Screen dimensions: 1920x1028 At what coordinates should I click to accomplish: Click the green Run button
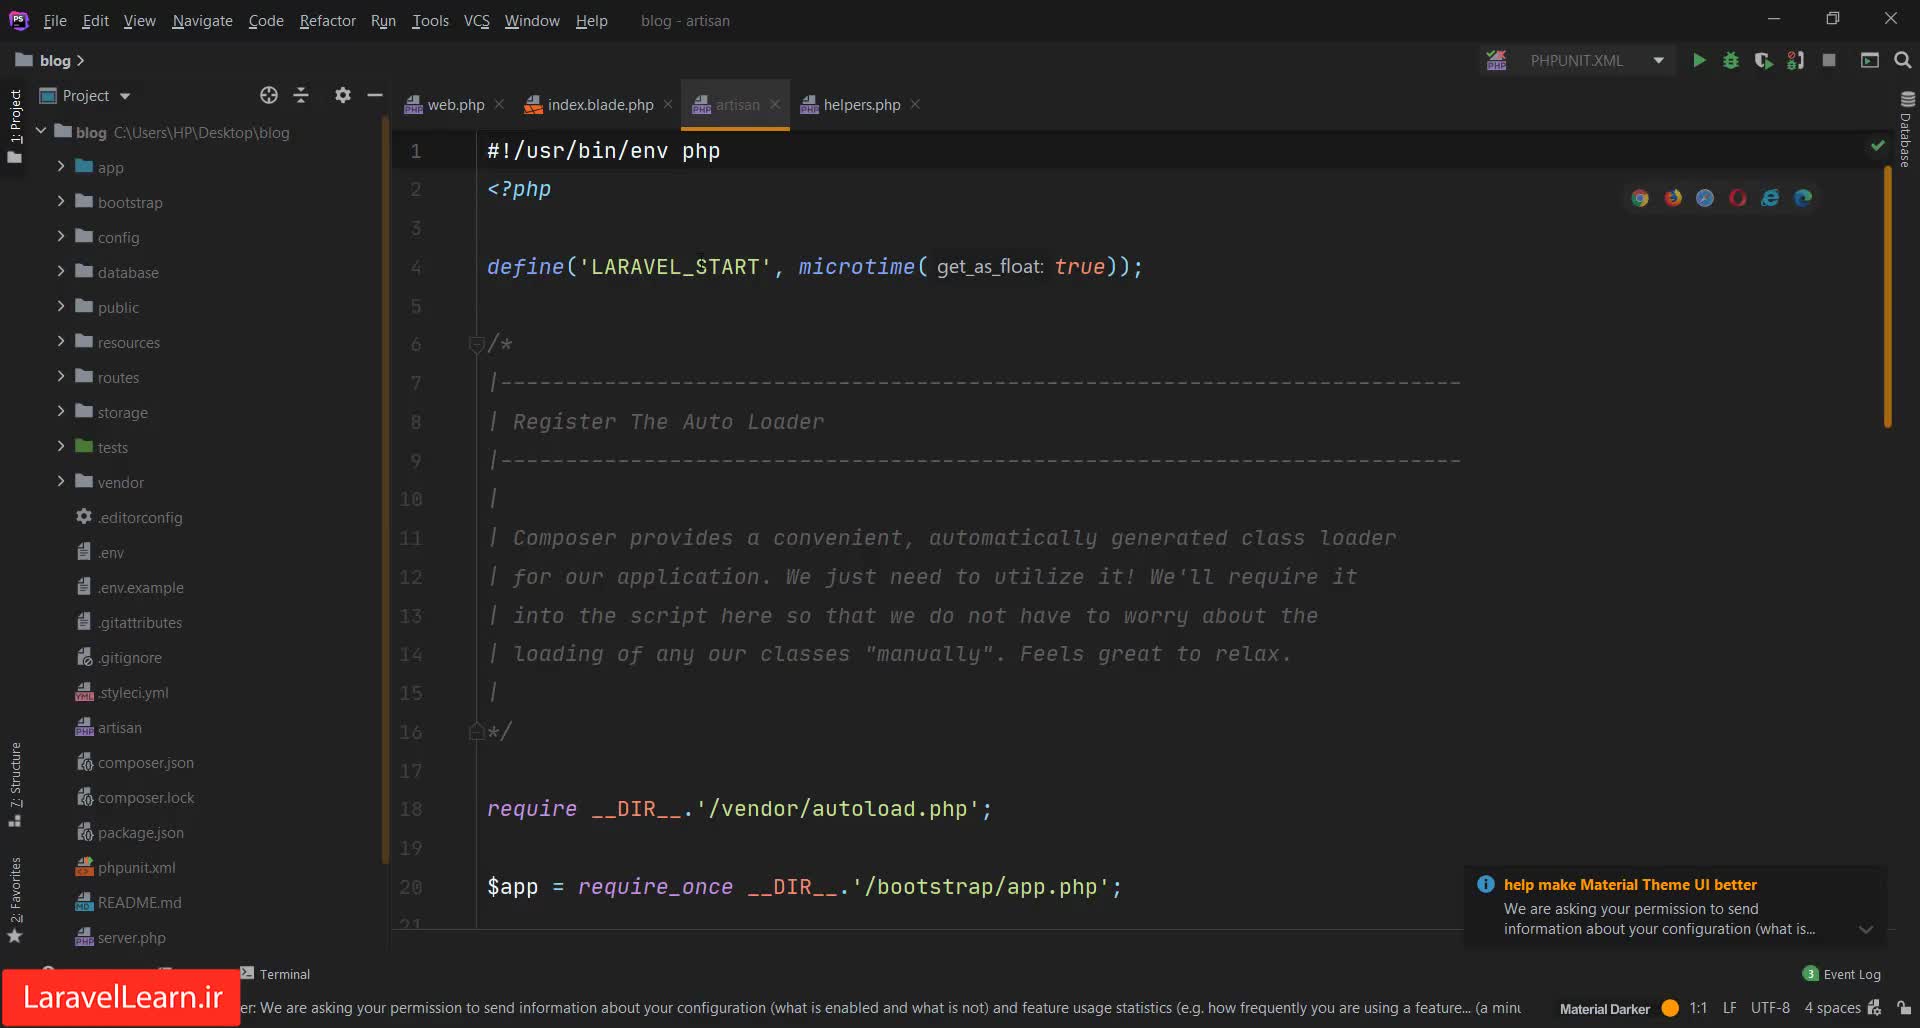coord(1698,61)
